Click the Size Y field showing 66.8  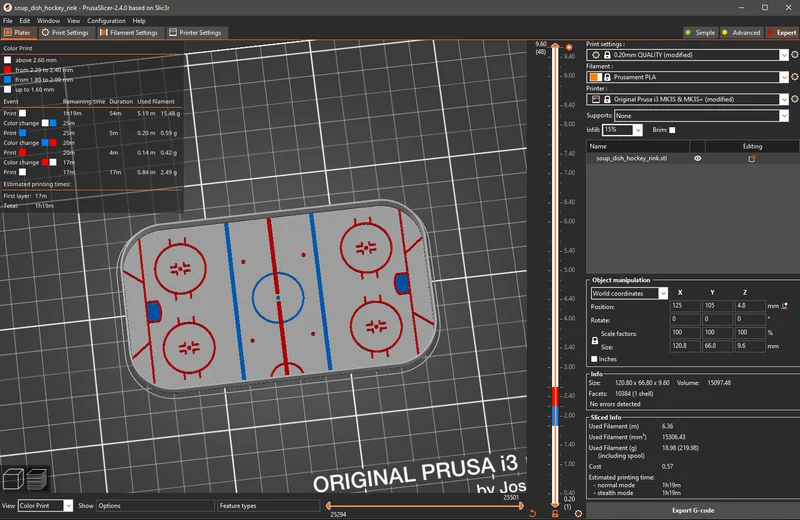pos(717,346)
